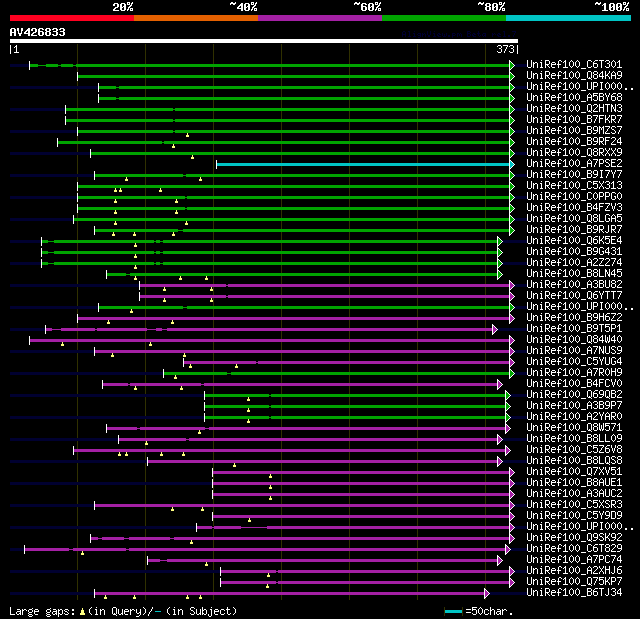This screenshot has width=640, height=619.
Task: Click the purple ~60% identity legend segment
Action: [320, 18]
